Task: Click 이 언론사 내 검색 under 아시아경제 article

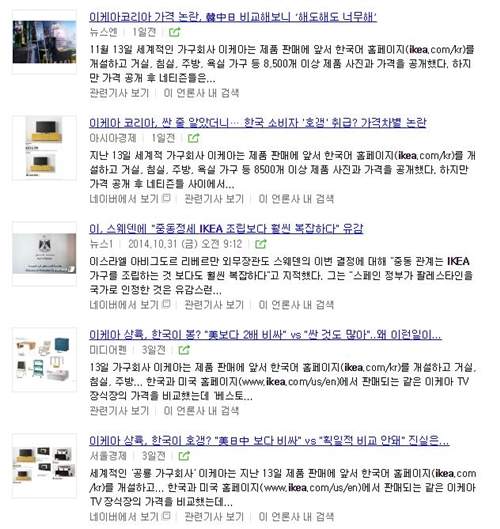Action: click(x=296, y=199)
